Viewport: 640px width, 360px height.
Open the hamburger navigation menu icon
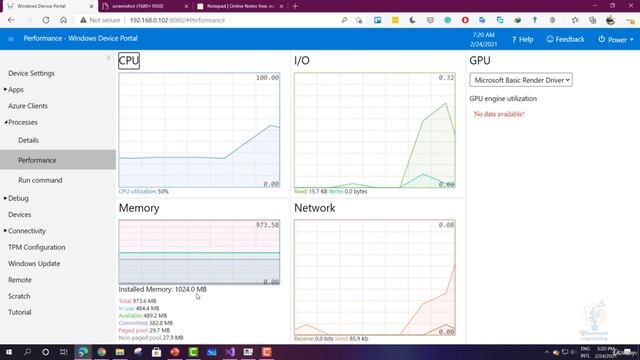(x=11, y=39)
